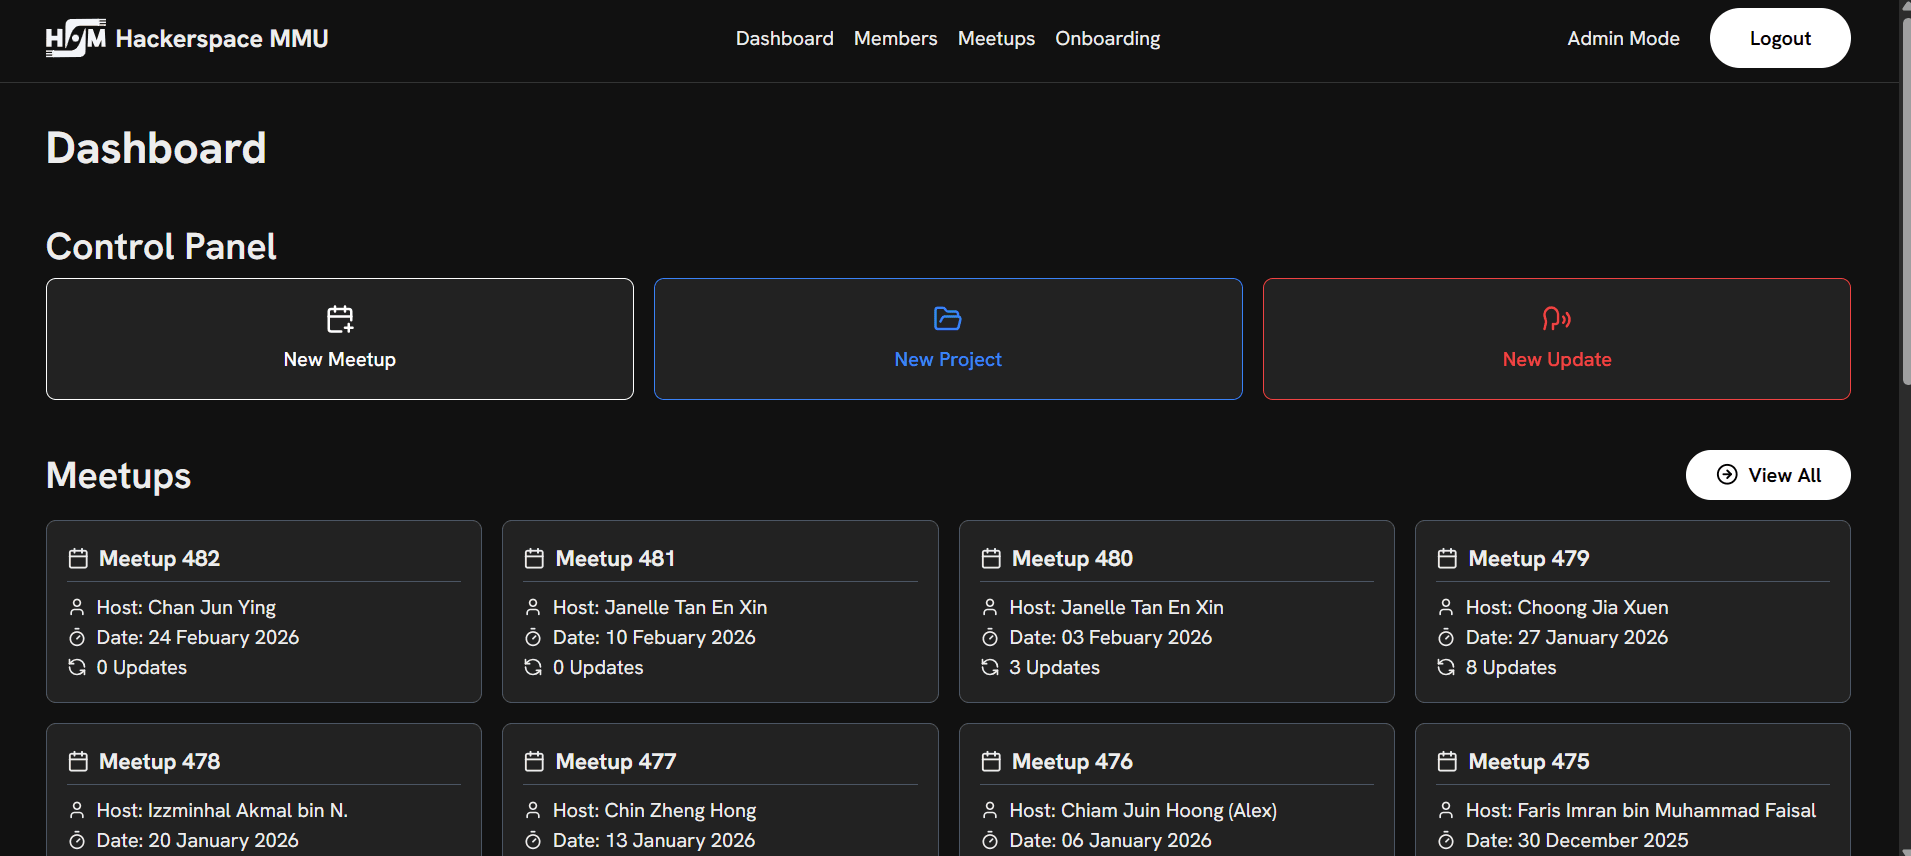Click the vertical page scrollbar thumb
This screenshot has width=1911, height=856.
(x=1905, y=200)
